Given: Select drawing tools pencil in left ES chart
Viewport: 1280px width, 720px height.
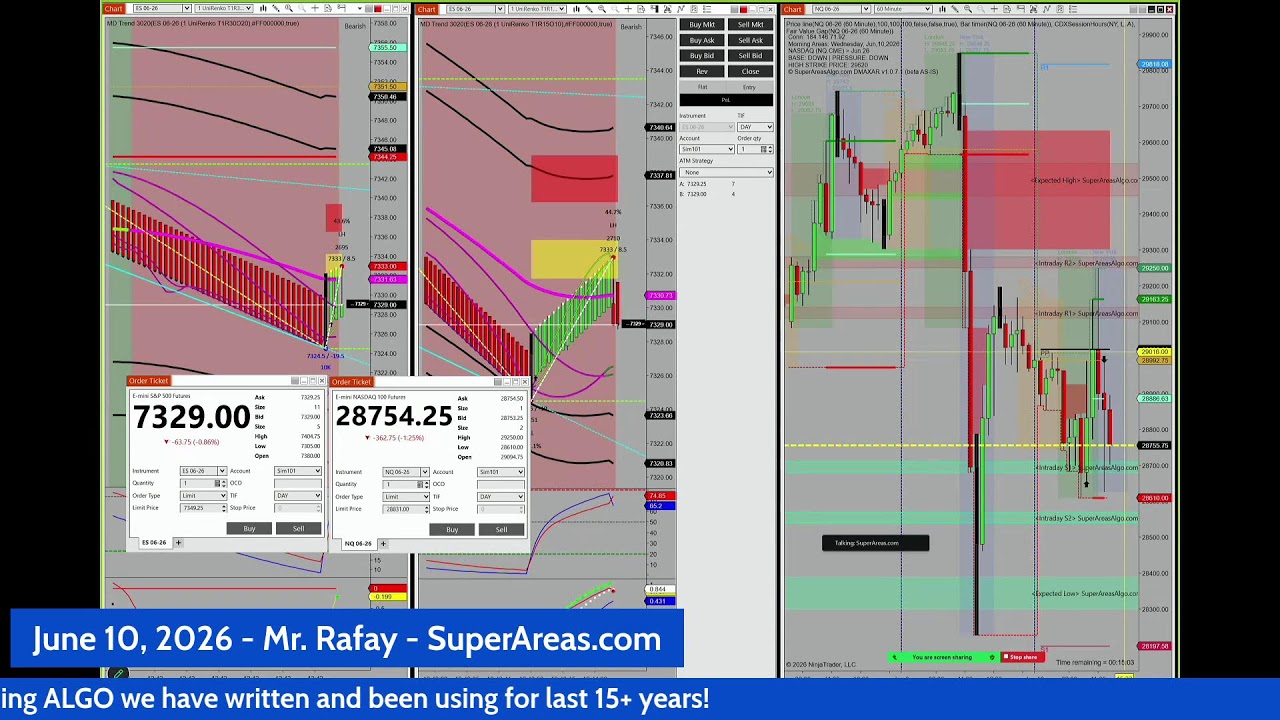Looking at the screenshot, I should pyautogui.click(x=276, y=9).
